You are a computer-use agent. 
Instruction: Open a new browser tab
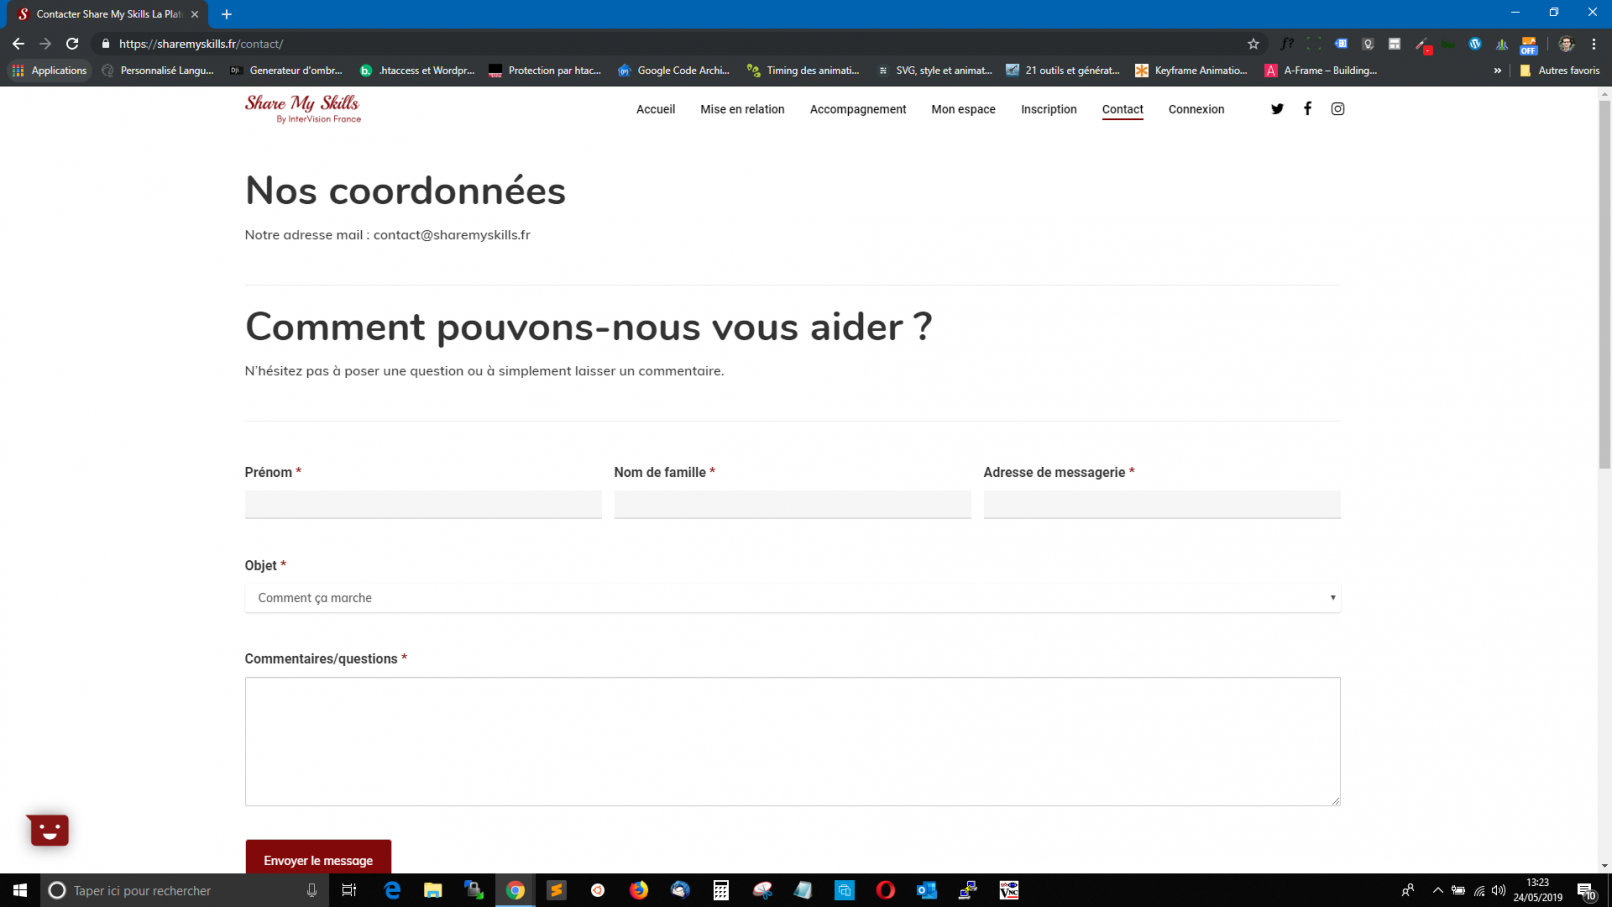[227, 14]
